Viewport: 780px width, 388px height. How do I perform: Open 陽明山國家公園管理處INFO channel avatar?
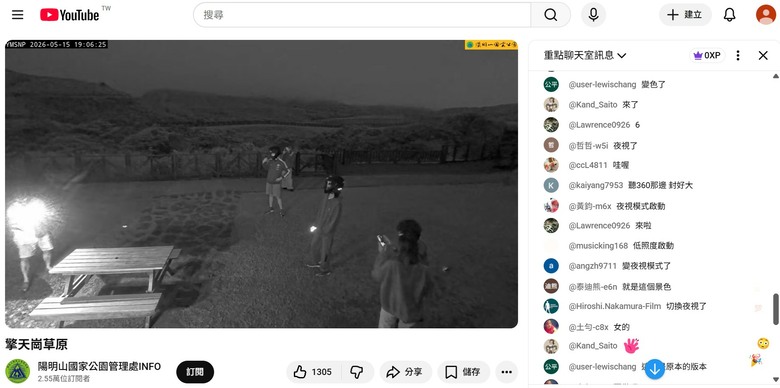[17, 371]
